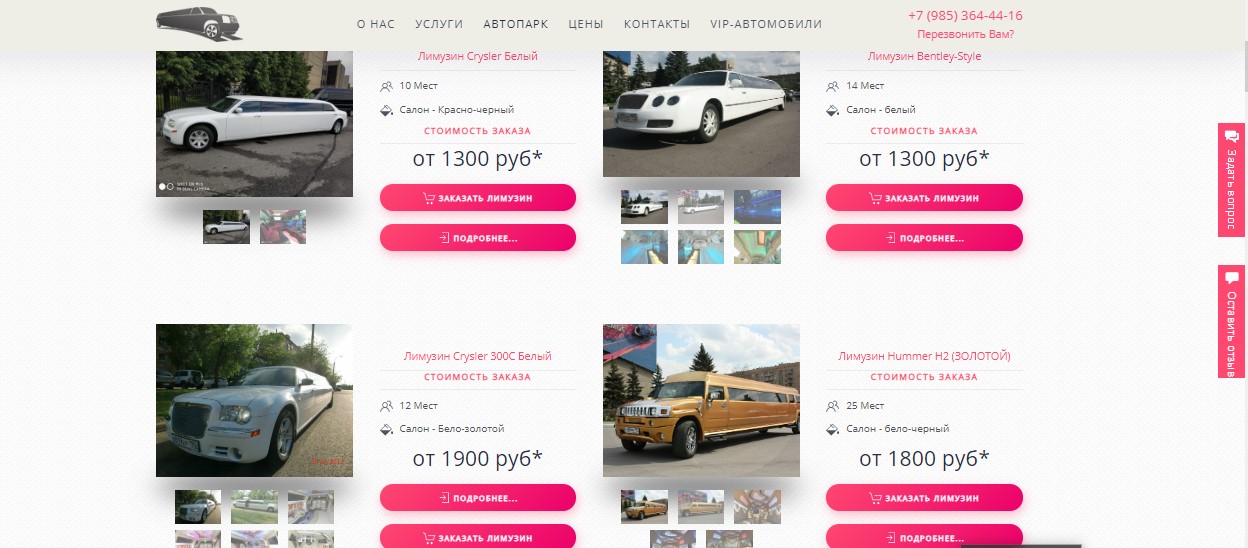Open 'Лимузин Hummer H2 (ЗОЛОТОЙ)' title link

pos(924,356)
